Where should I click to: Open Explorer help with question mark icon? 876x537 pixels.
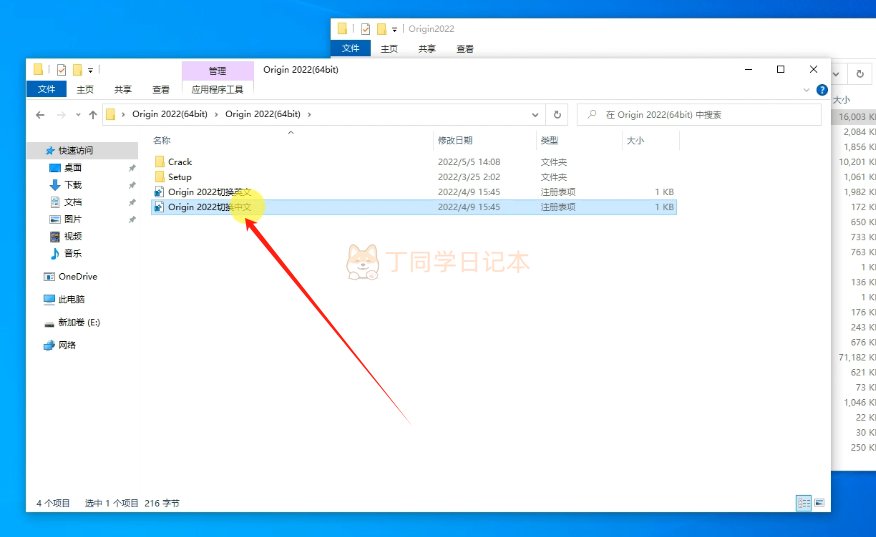(x=822, y=89)
